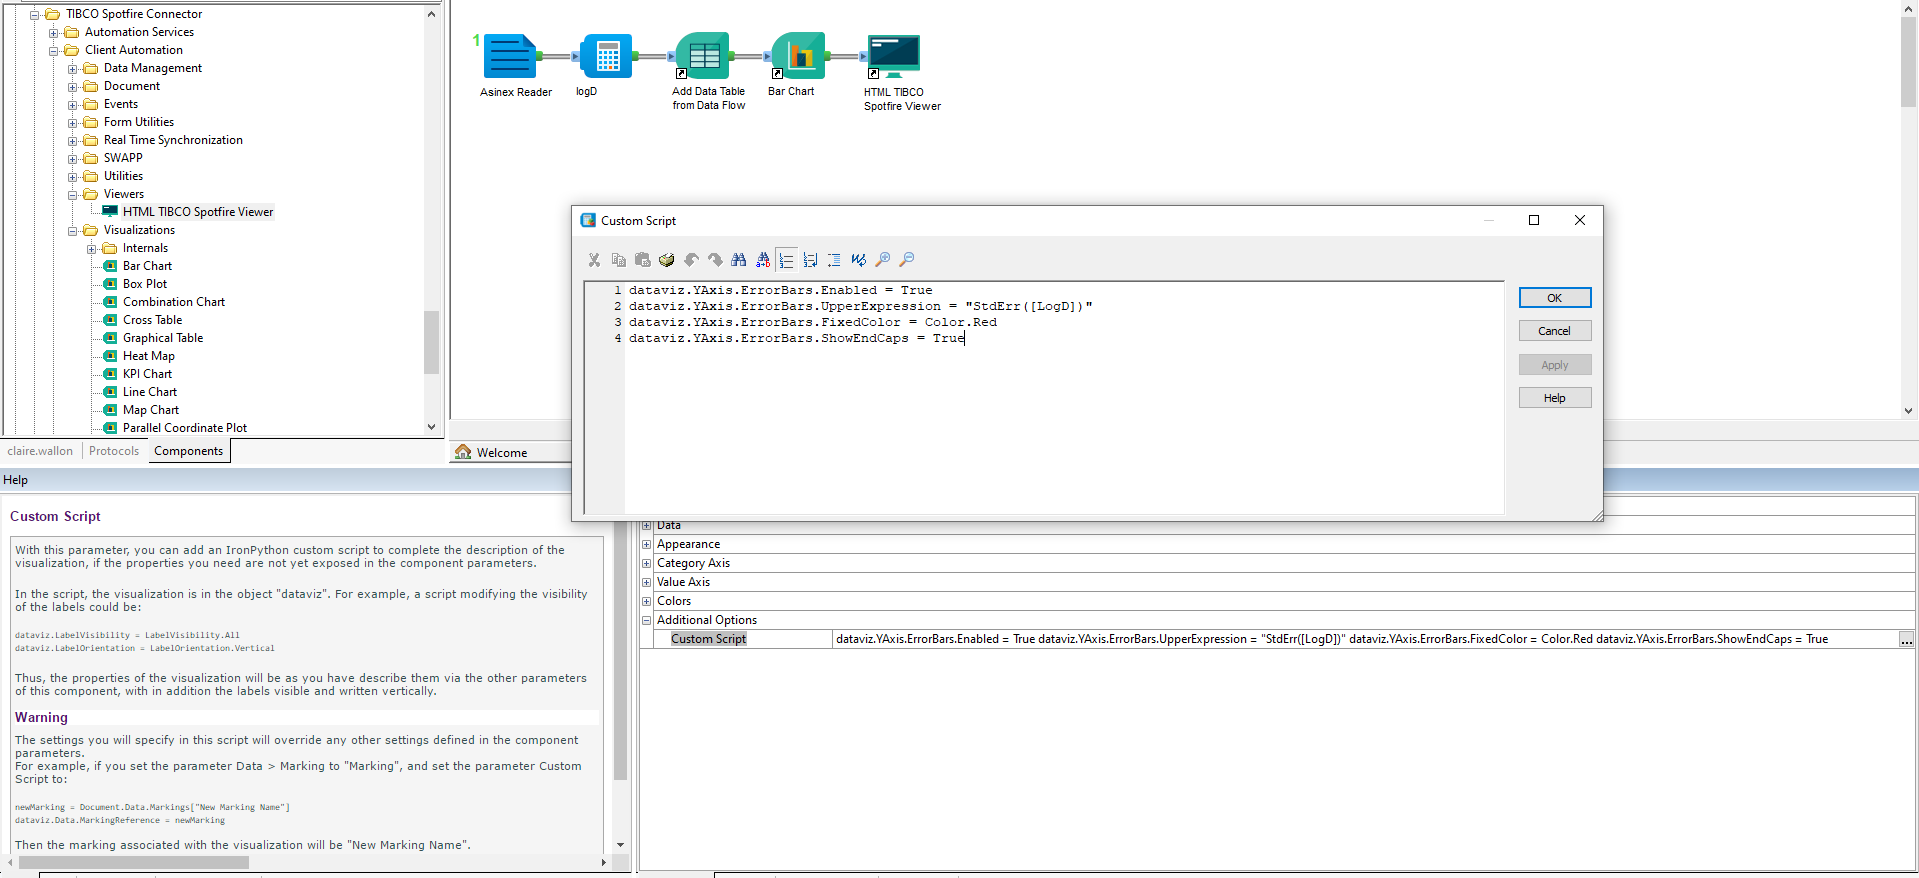This screenshot has height=878, width=1919.
Task: Collapse the Viewers folder
Action: [73, 195]
